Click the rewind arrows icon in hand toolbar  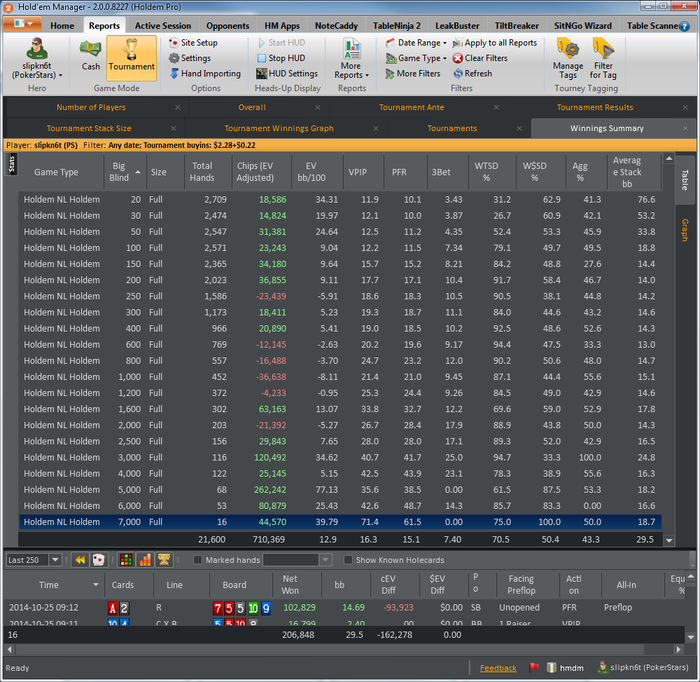[x=80, y=560]
